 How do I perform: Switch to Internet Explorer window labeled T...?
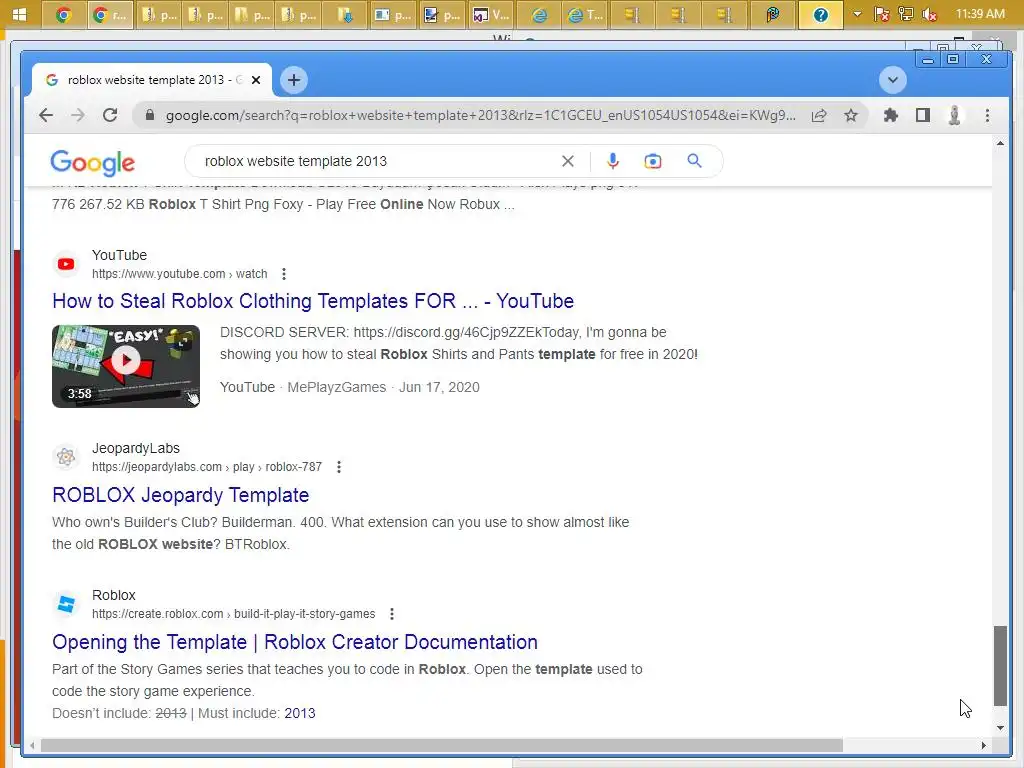point(584,14)
